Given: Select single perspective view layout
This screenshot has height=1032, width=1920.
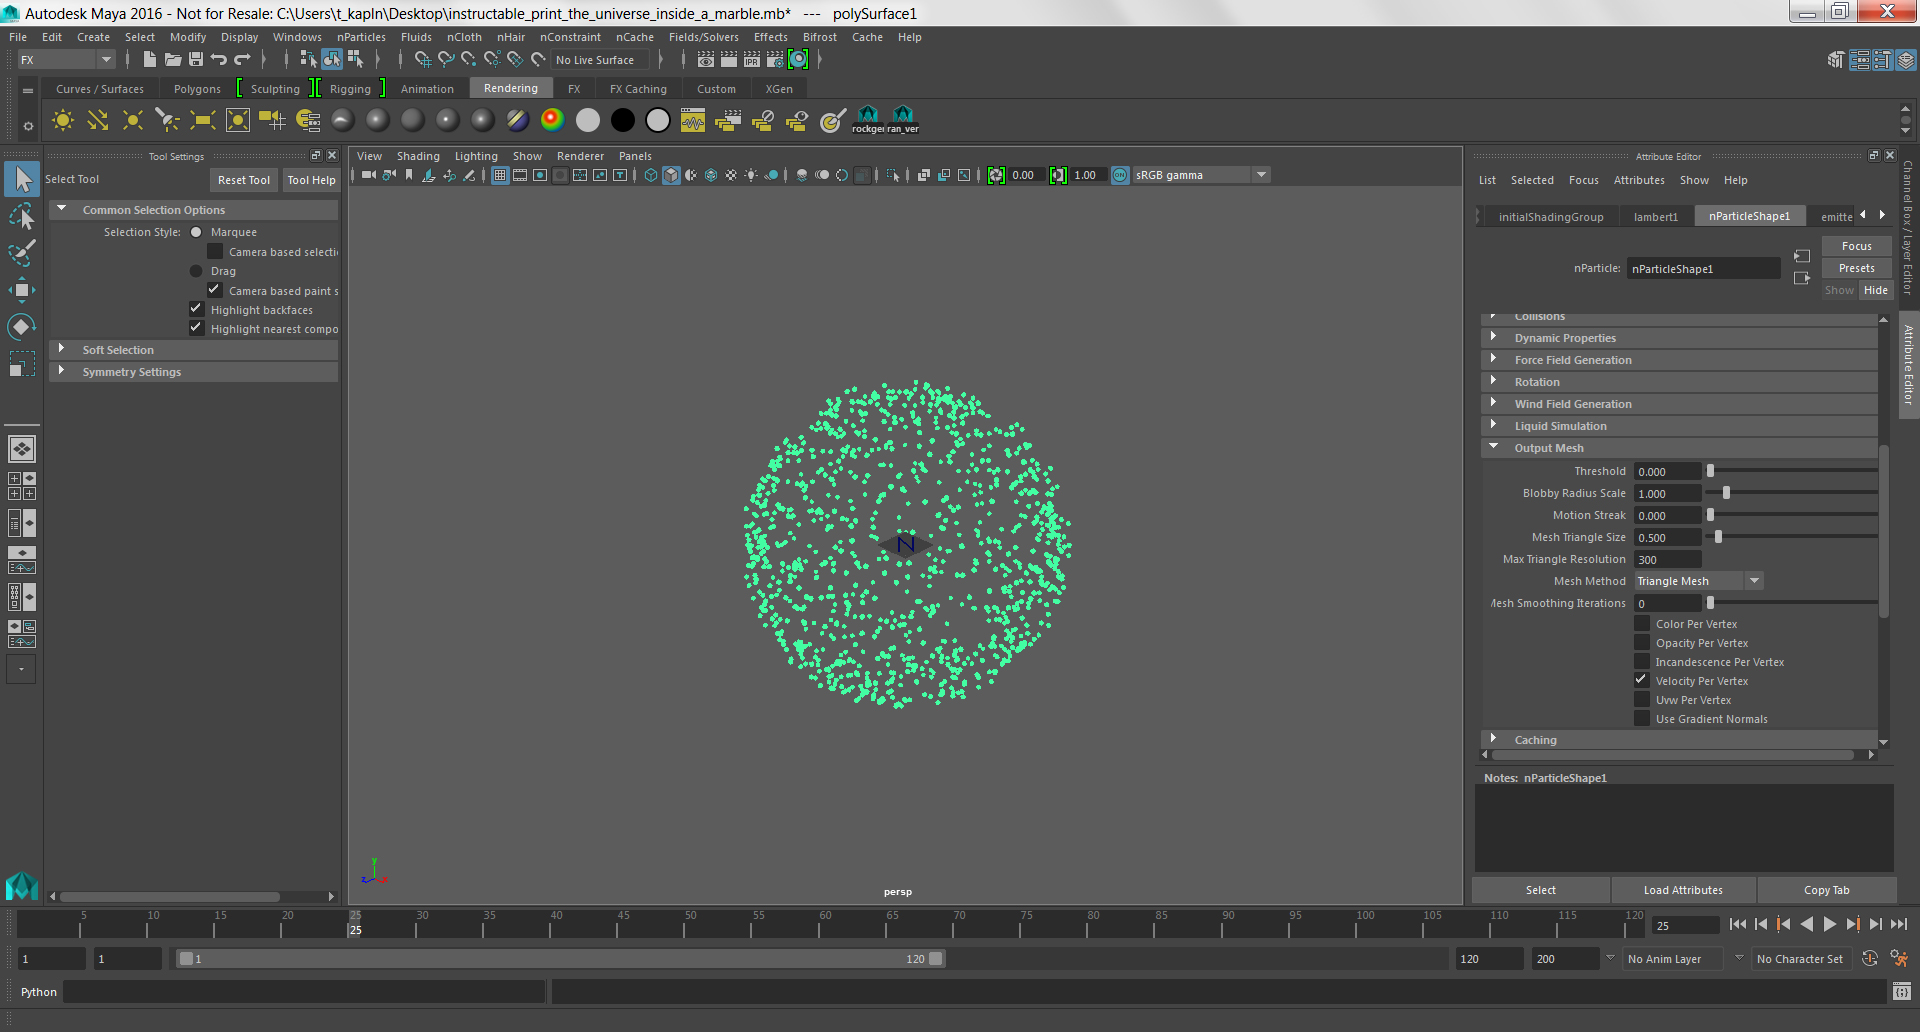Looking at the screenshot, I should tap(22, 449).
